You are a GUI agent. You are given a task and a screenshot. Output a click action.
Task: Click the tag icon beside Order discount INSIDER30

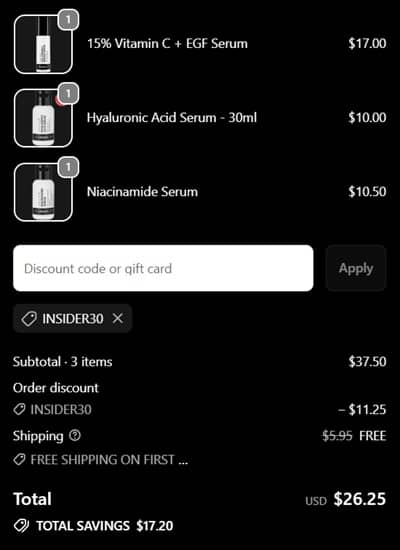(x=20, y=409)
